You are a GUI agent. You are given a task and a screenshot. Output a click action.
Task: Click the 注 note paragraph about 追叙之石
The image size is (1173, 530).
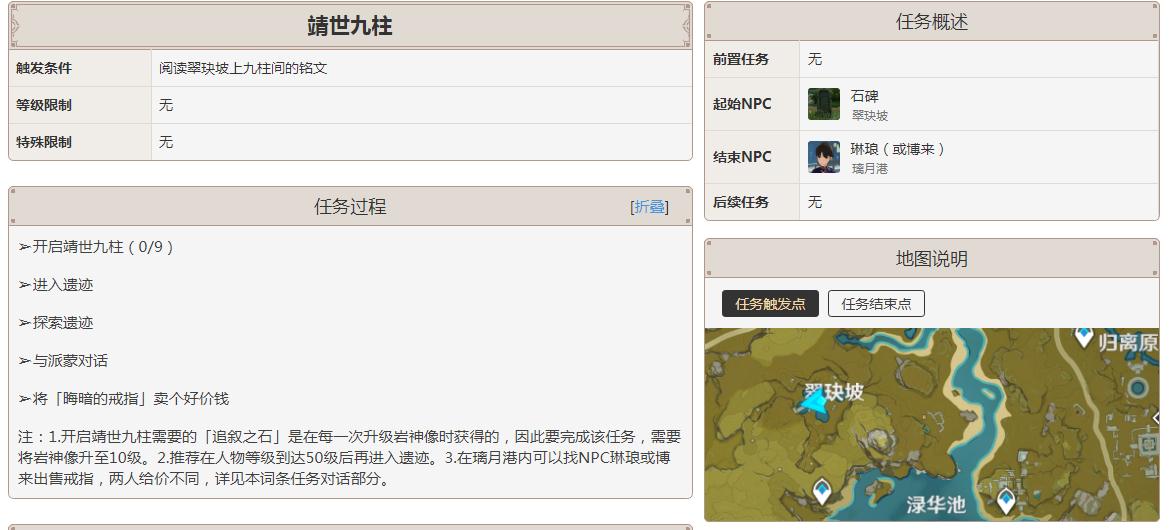tap(349, 457)
